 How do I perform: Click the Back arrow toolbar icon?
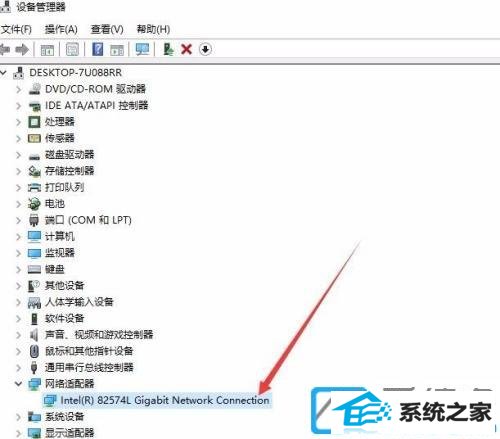click(x=5, y=50)
